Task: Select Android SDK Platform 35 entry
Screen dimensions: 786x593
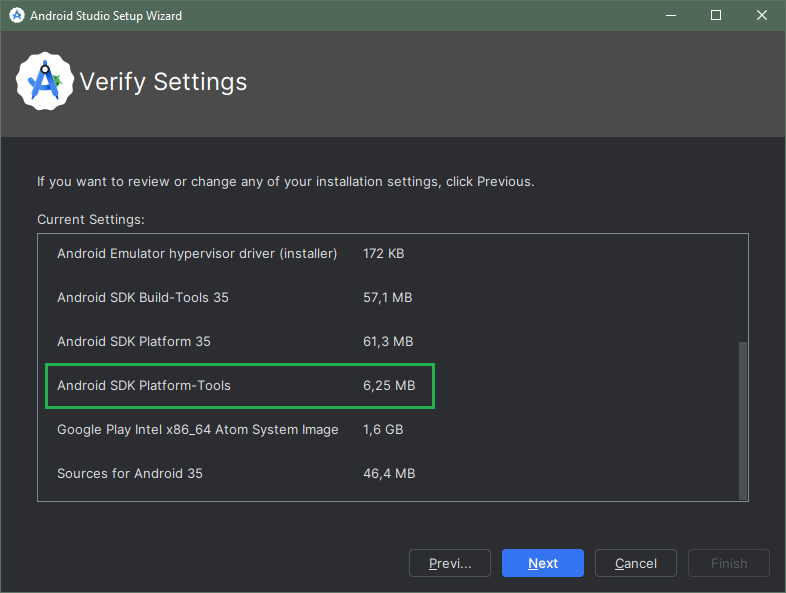Action: click(x=134, y=341)
